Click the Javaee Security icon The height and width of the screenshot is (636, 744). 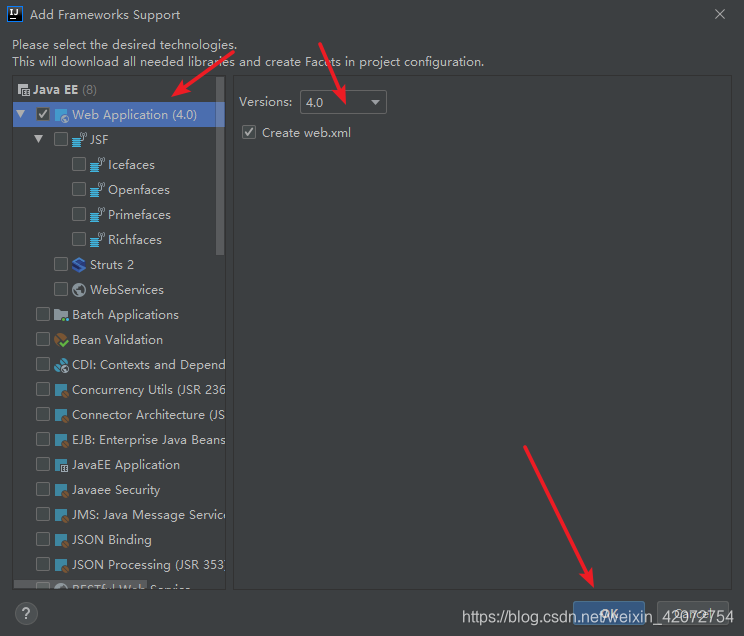click(62, 490)
